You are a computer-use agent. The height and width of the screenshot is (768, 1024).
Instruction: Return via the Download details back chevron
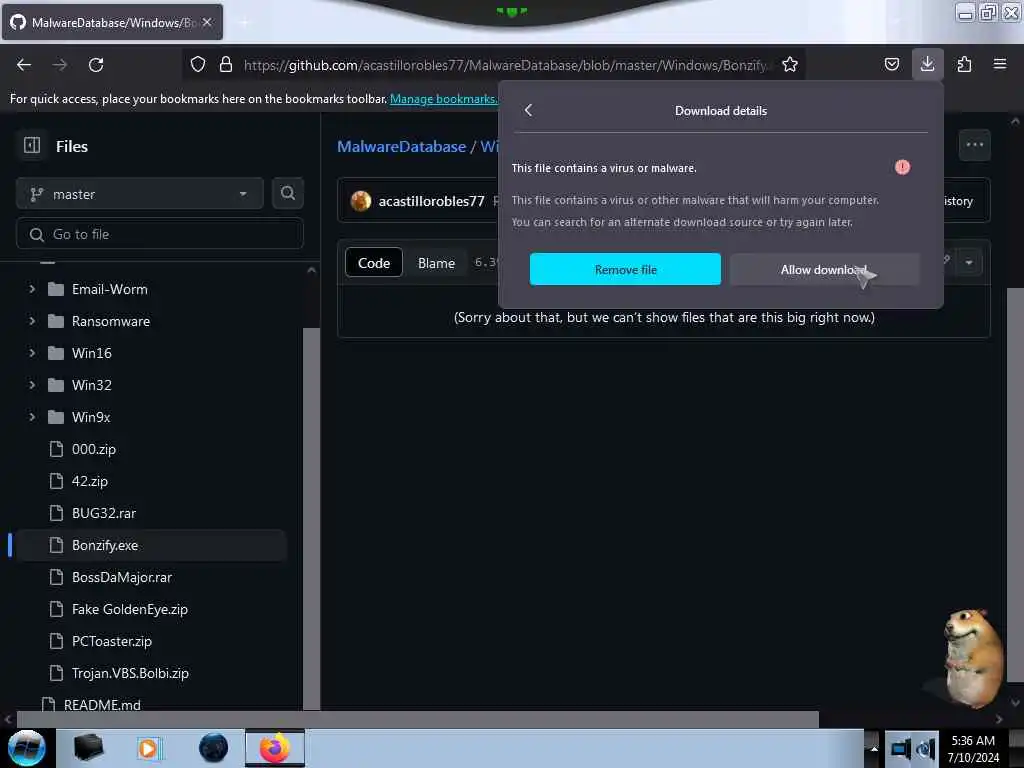coord(528,110)
